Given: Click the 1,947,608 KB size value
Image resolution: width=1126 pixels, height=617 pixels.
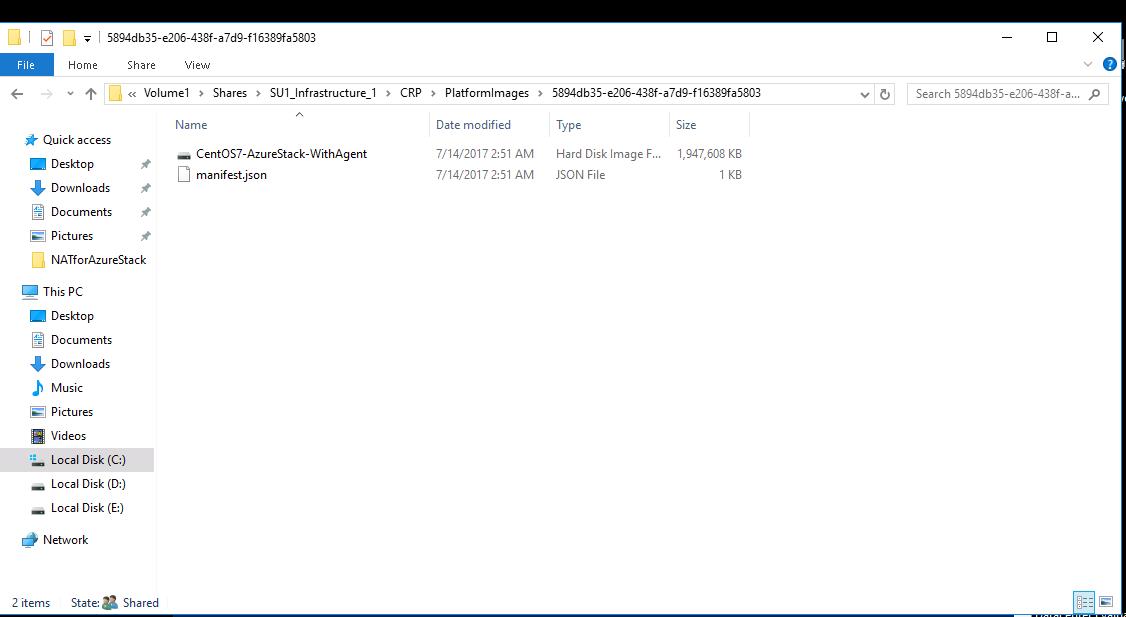Looking at the screenshot, I should tap(709, 154).
